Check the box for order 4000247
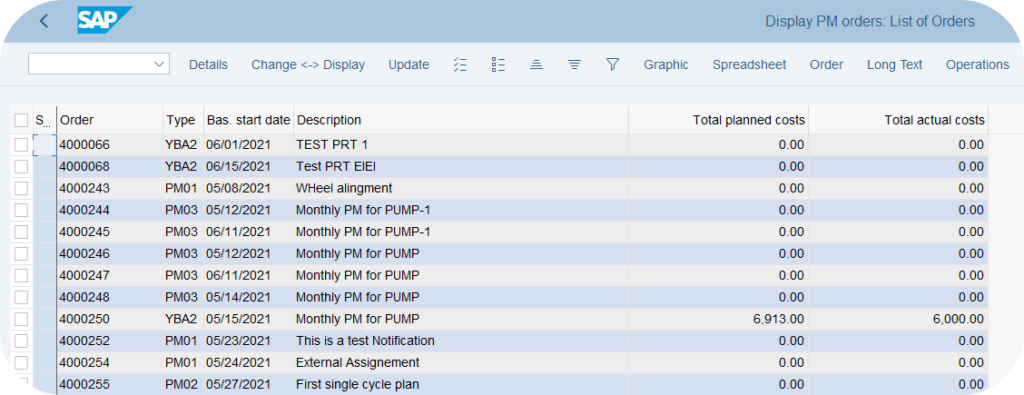 click(x=21, y=275)
